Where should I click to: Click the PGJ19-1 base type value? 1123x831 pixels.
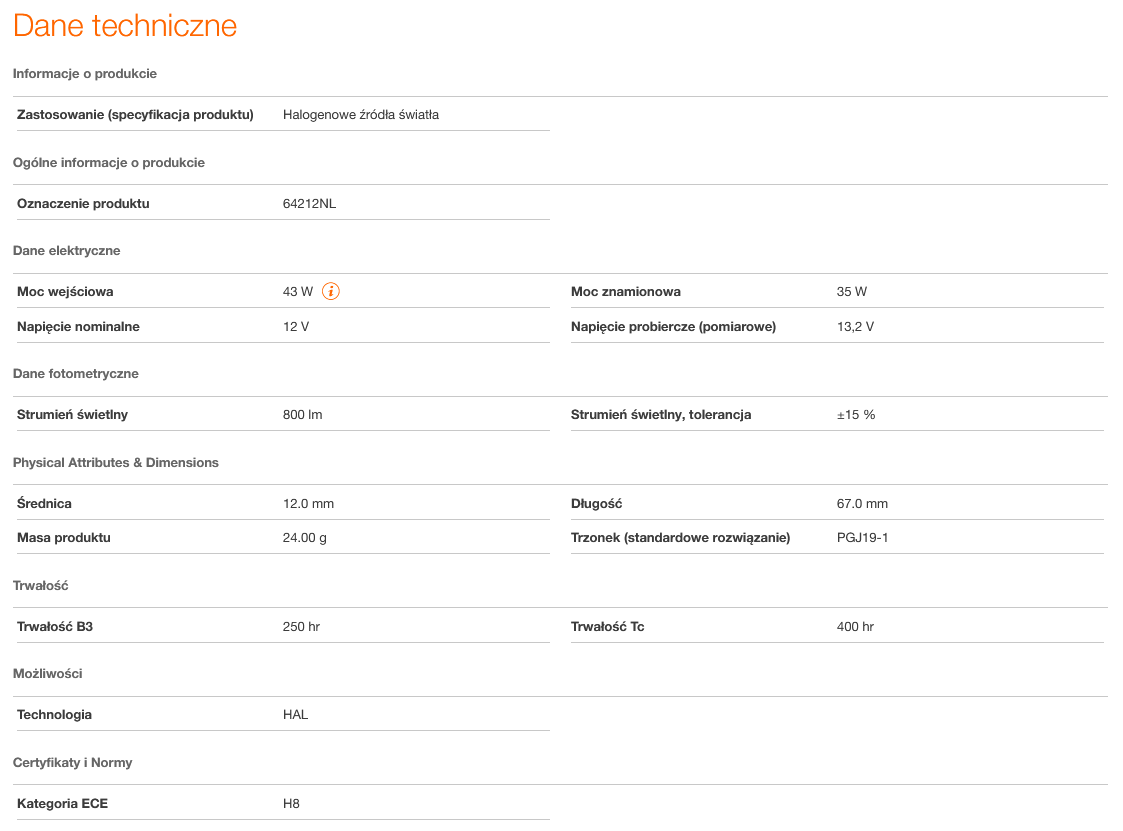pyautogui.click(x=862, y=538)
